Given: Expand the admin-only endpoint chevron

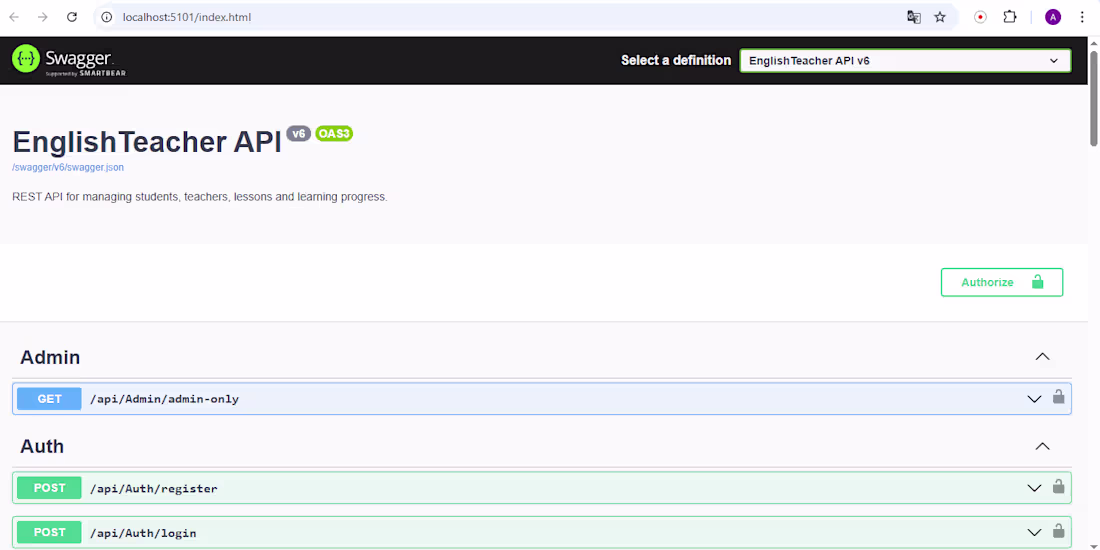Looking at the screenshot, I should pyautogui.click(x=1034, y=399).
